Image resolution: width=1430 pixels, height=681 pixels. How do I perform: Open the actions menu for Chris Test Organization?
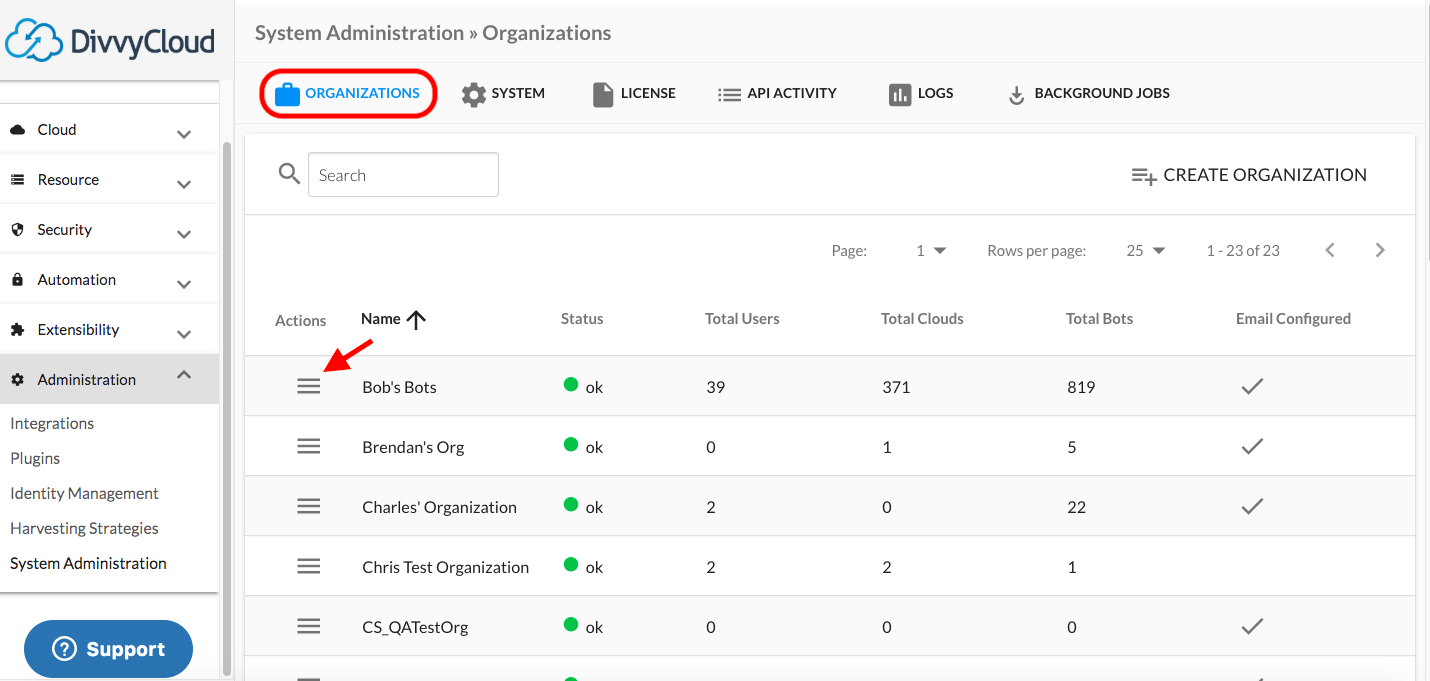[309, 566]
